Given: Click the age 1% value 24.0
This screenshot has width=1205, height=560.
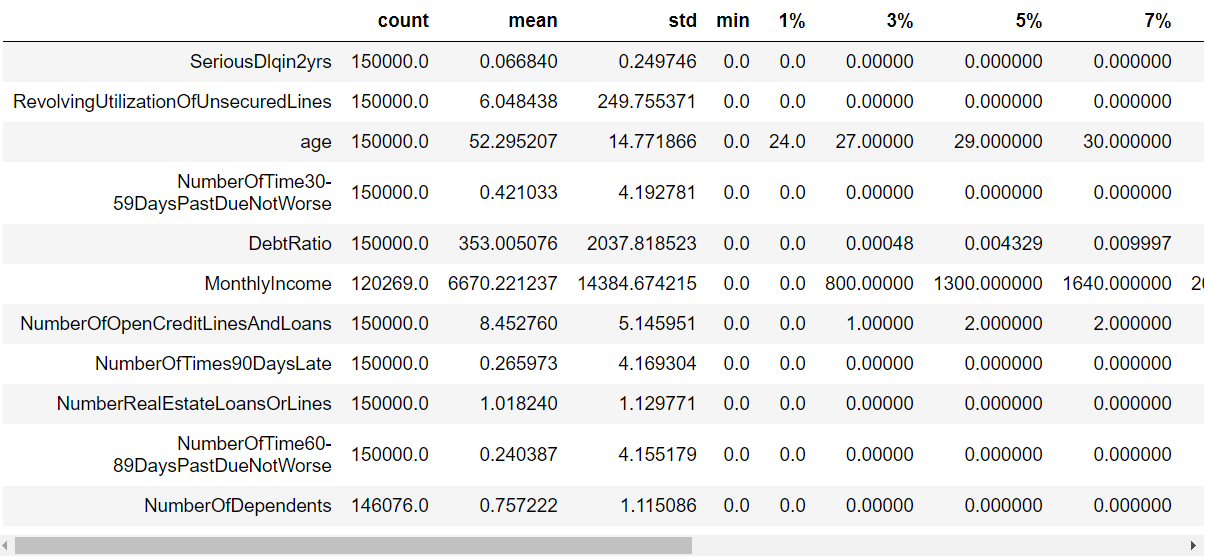Looking at the screenshot, I should pyautogui.click(x=788, y=142).
